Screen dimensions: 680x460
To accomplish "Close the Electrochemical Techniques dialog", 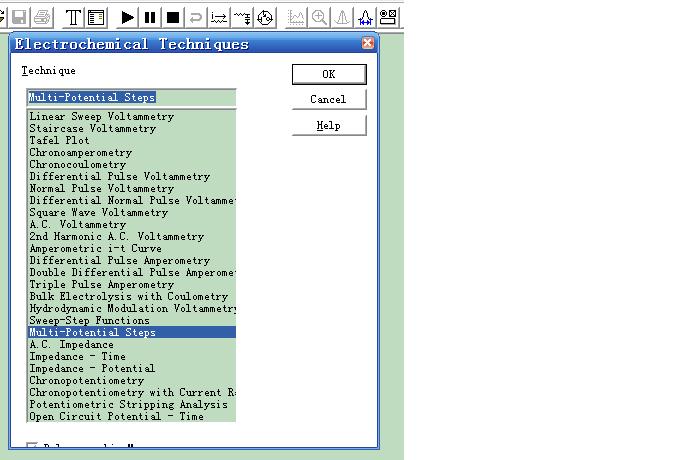I will coord(368,43).
